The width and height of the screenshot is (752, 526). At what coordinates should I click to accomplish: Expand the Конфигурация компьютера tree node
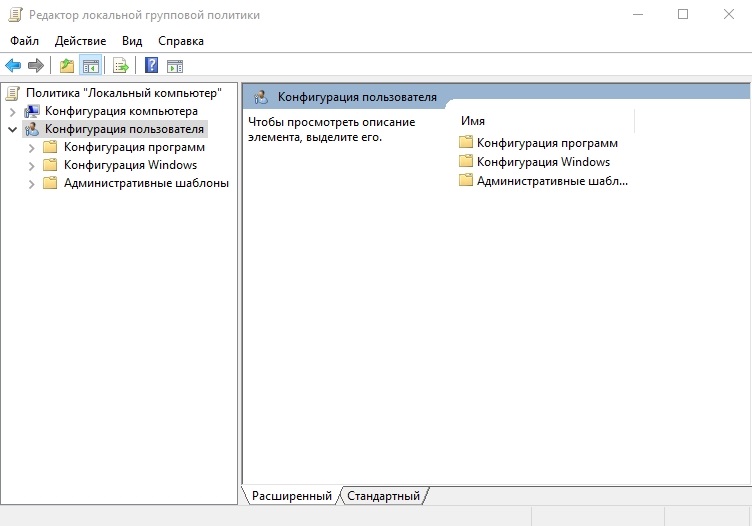(x=12, y=111)
